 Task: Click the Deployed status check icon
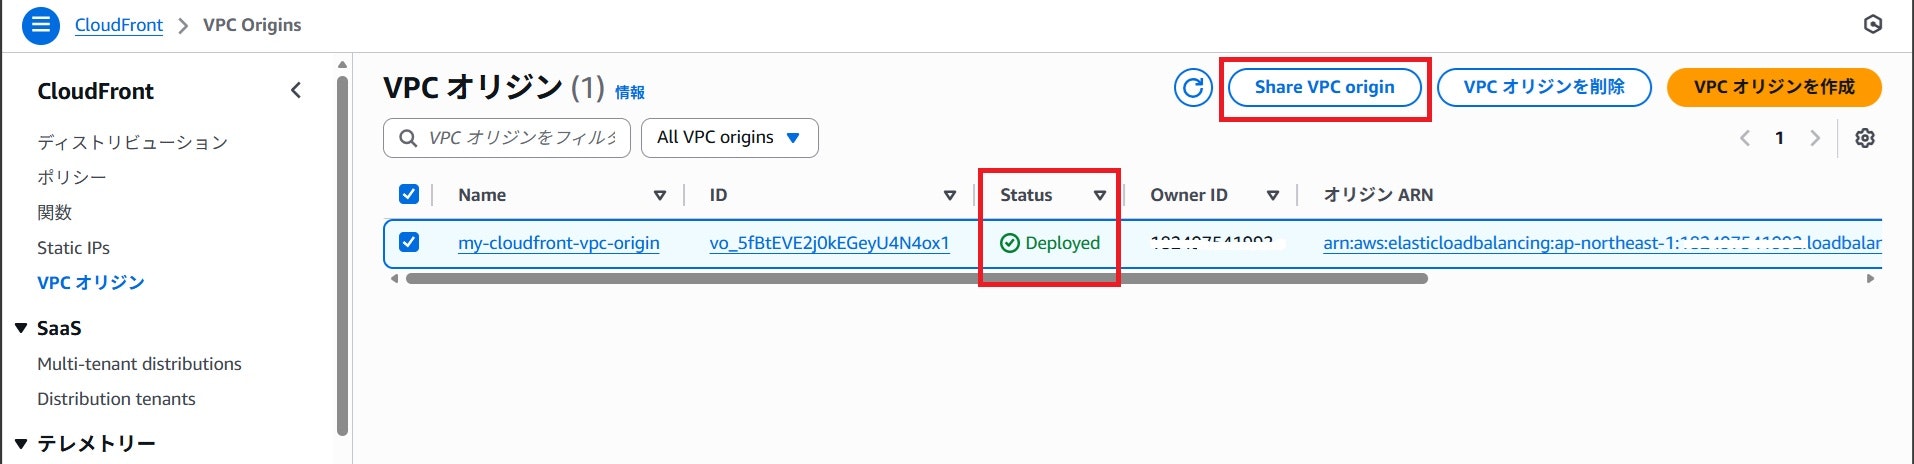[1010, 243]
